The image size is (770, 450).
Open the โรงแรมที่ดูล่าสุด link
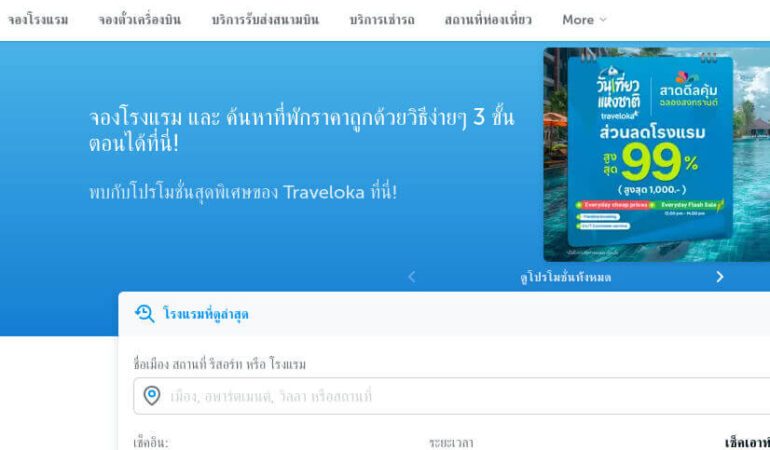click(x=205, y=314)
